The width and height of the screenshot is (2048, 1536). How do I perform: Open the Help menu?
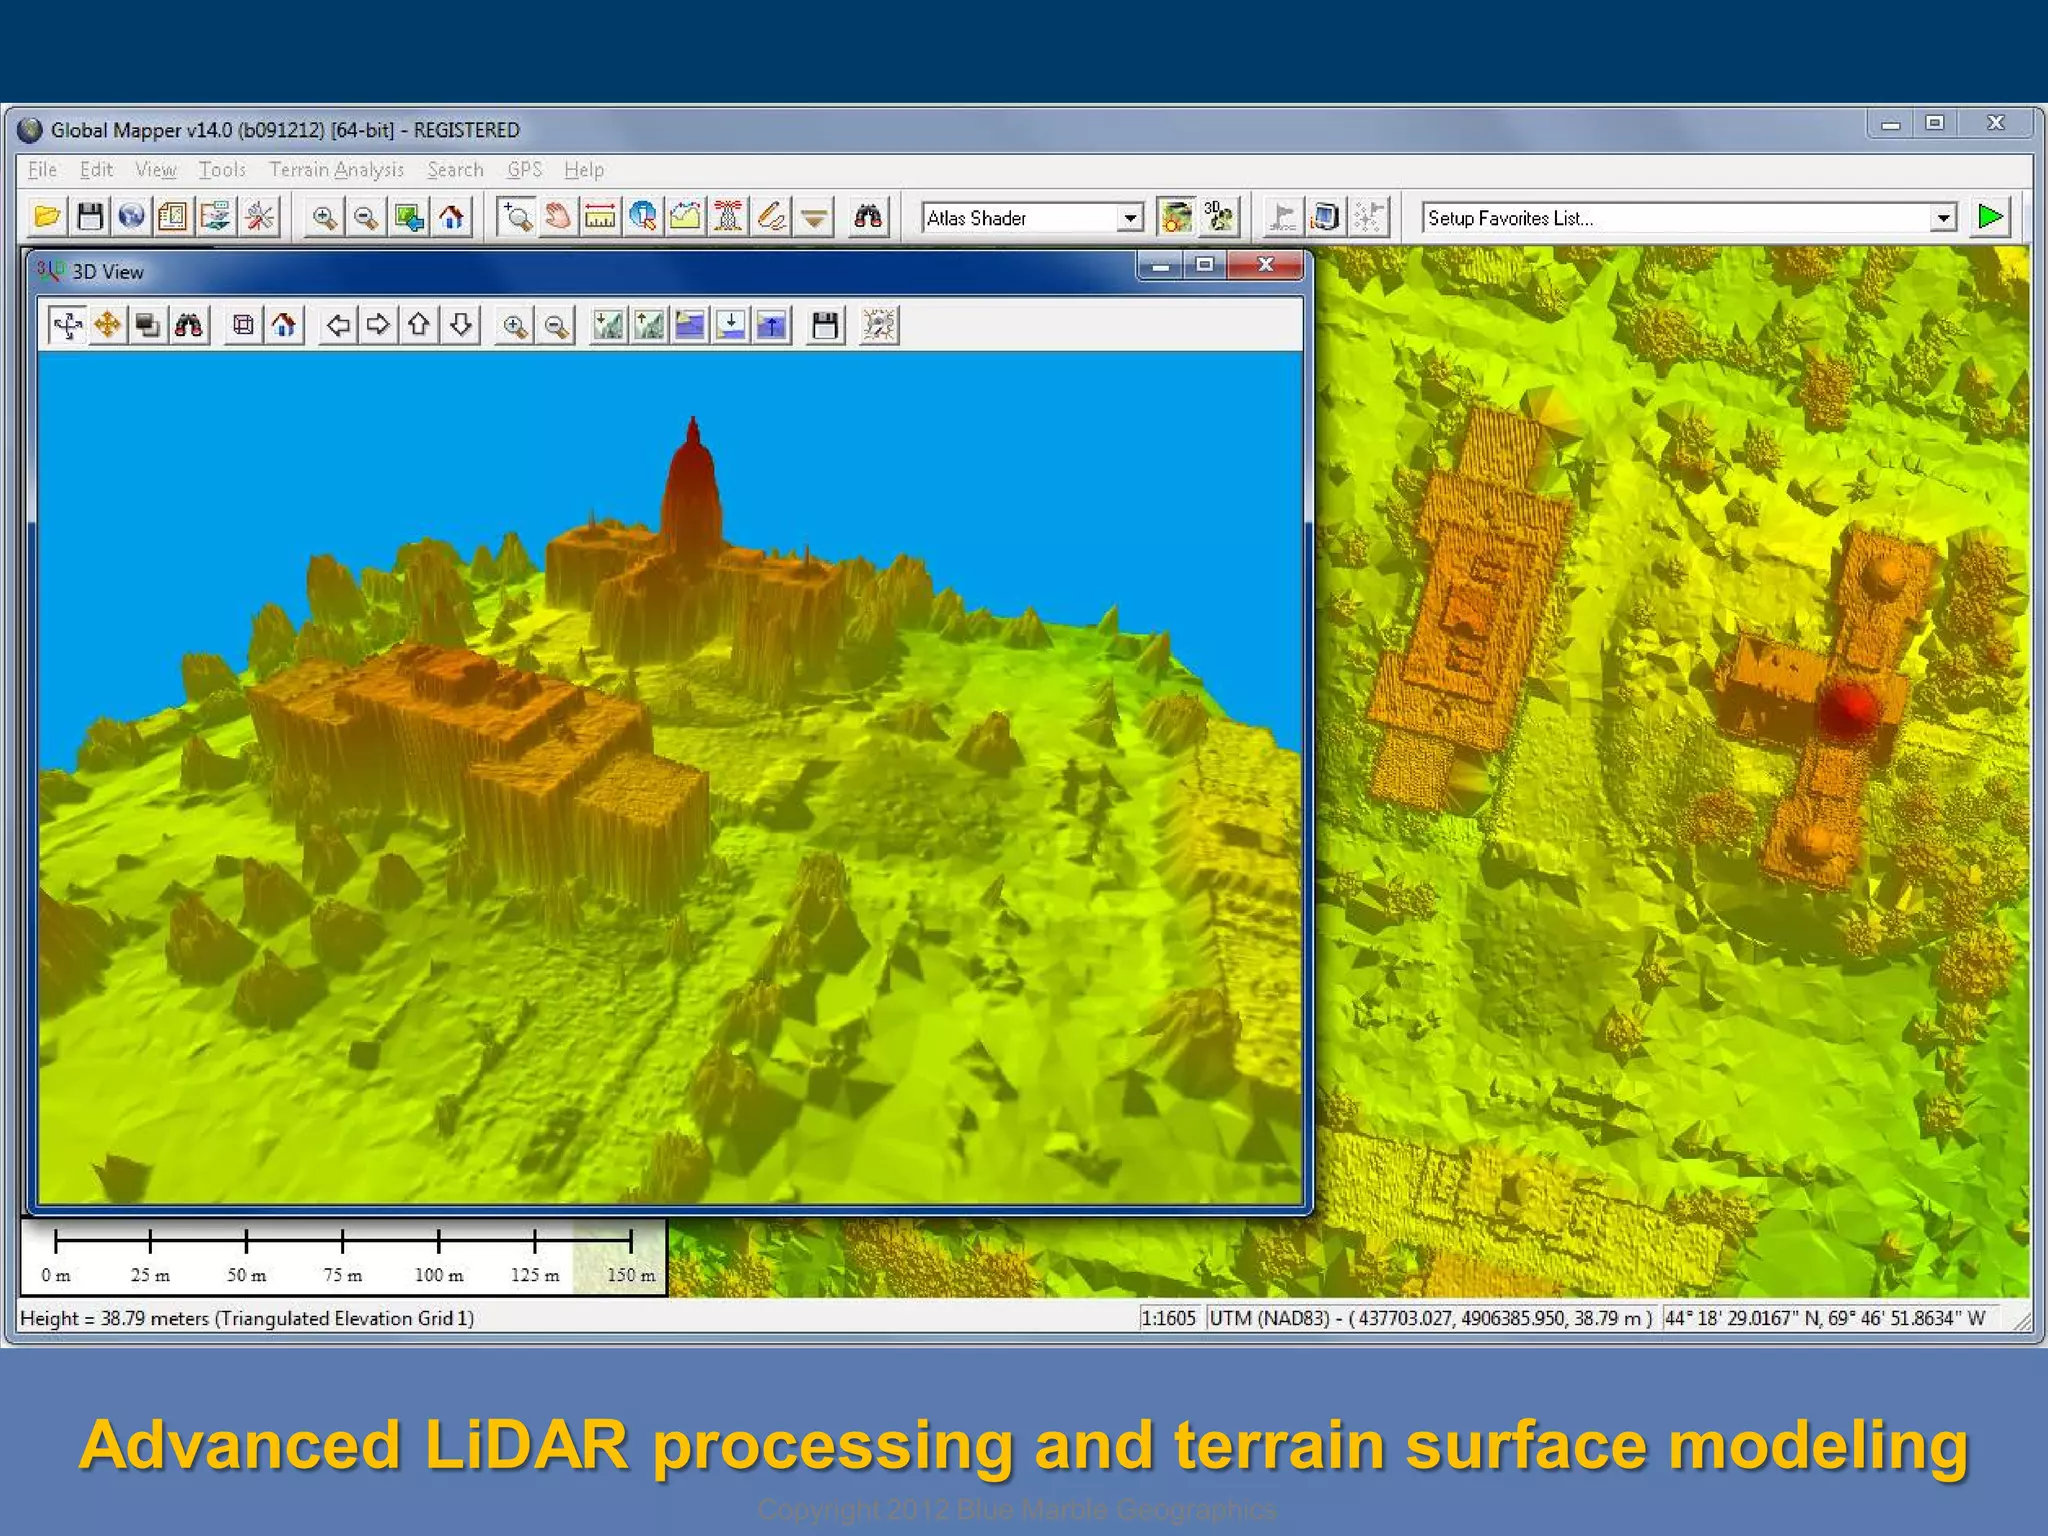click(x=584, y=170)
